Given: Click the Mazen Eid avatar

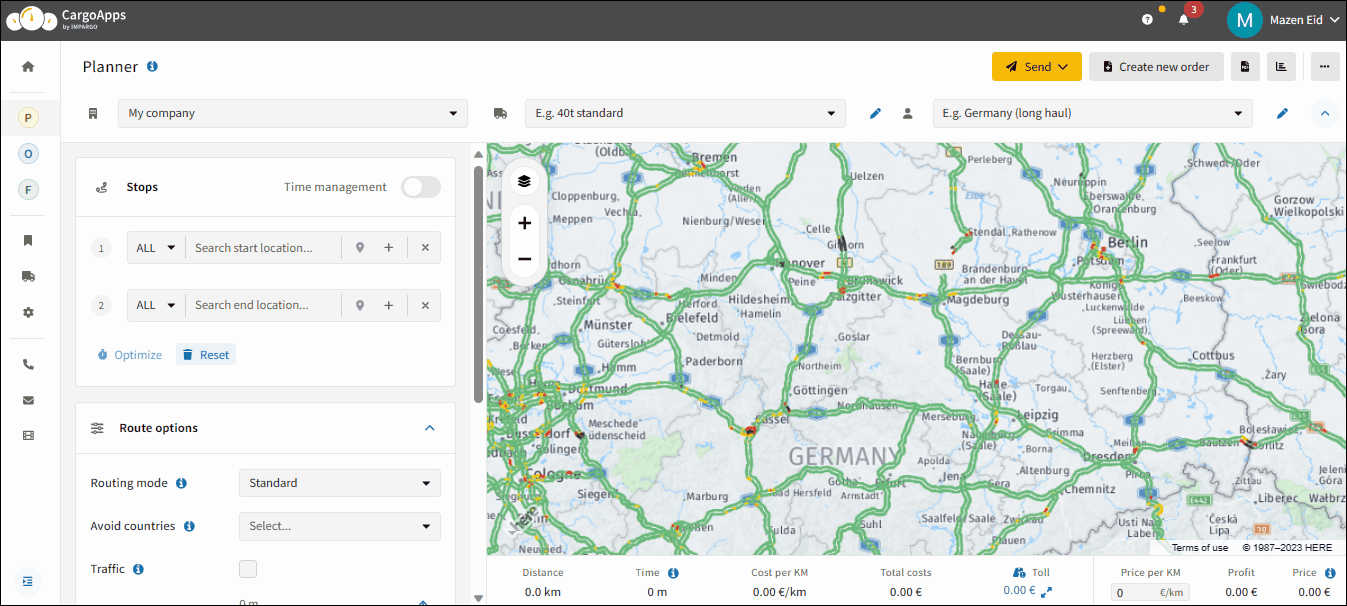Looking at the screenshot, I should point(1245,19).
